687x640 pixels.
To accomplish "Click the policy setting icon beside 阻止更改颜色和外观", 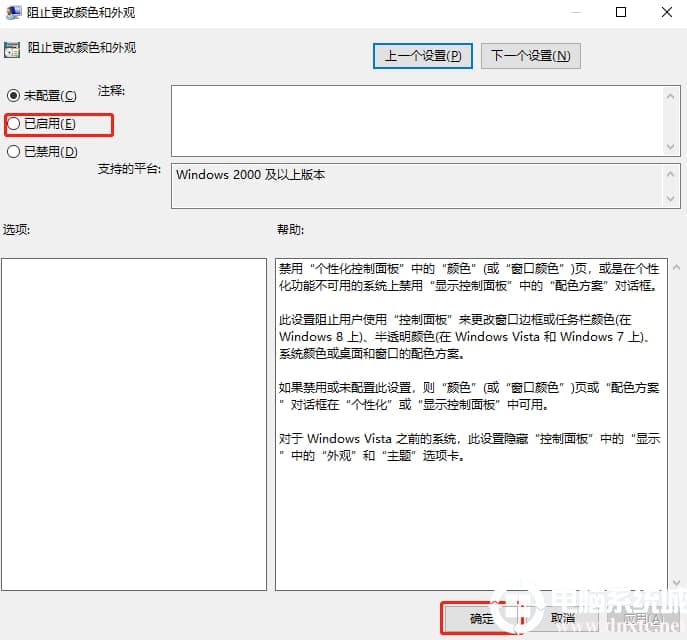I will pos(12,50).
